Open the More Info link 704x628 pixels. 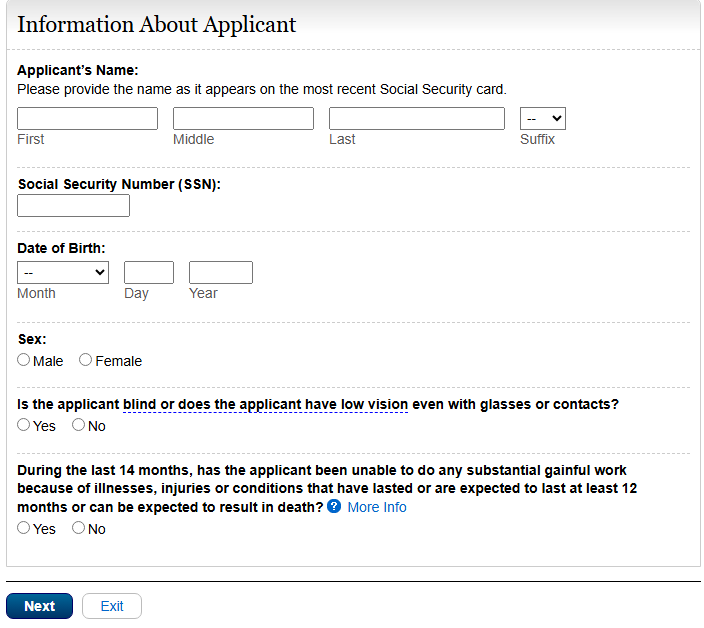(x=377, y=507)
